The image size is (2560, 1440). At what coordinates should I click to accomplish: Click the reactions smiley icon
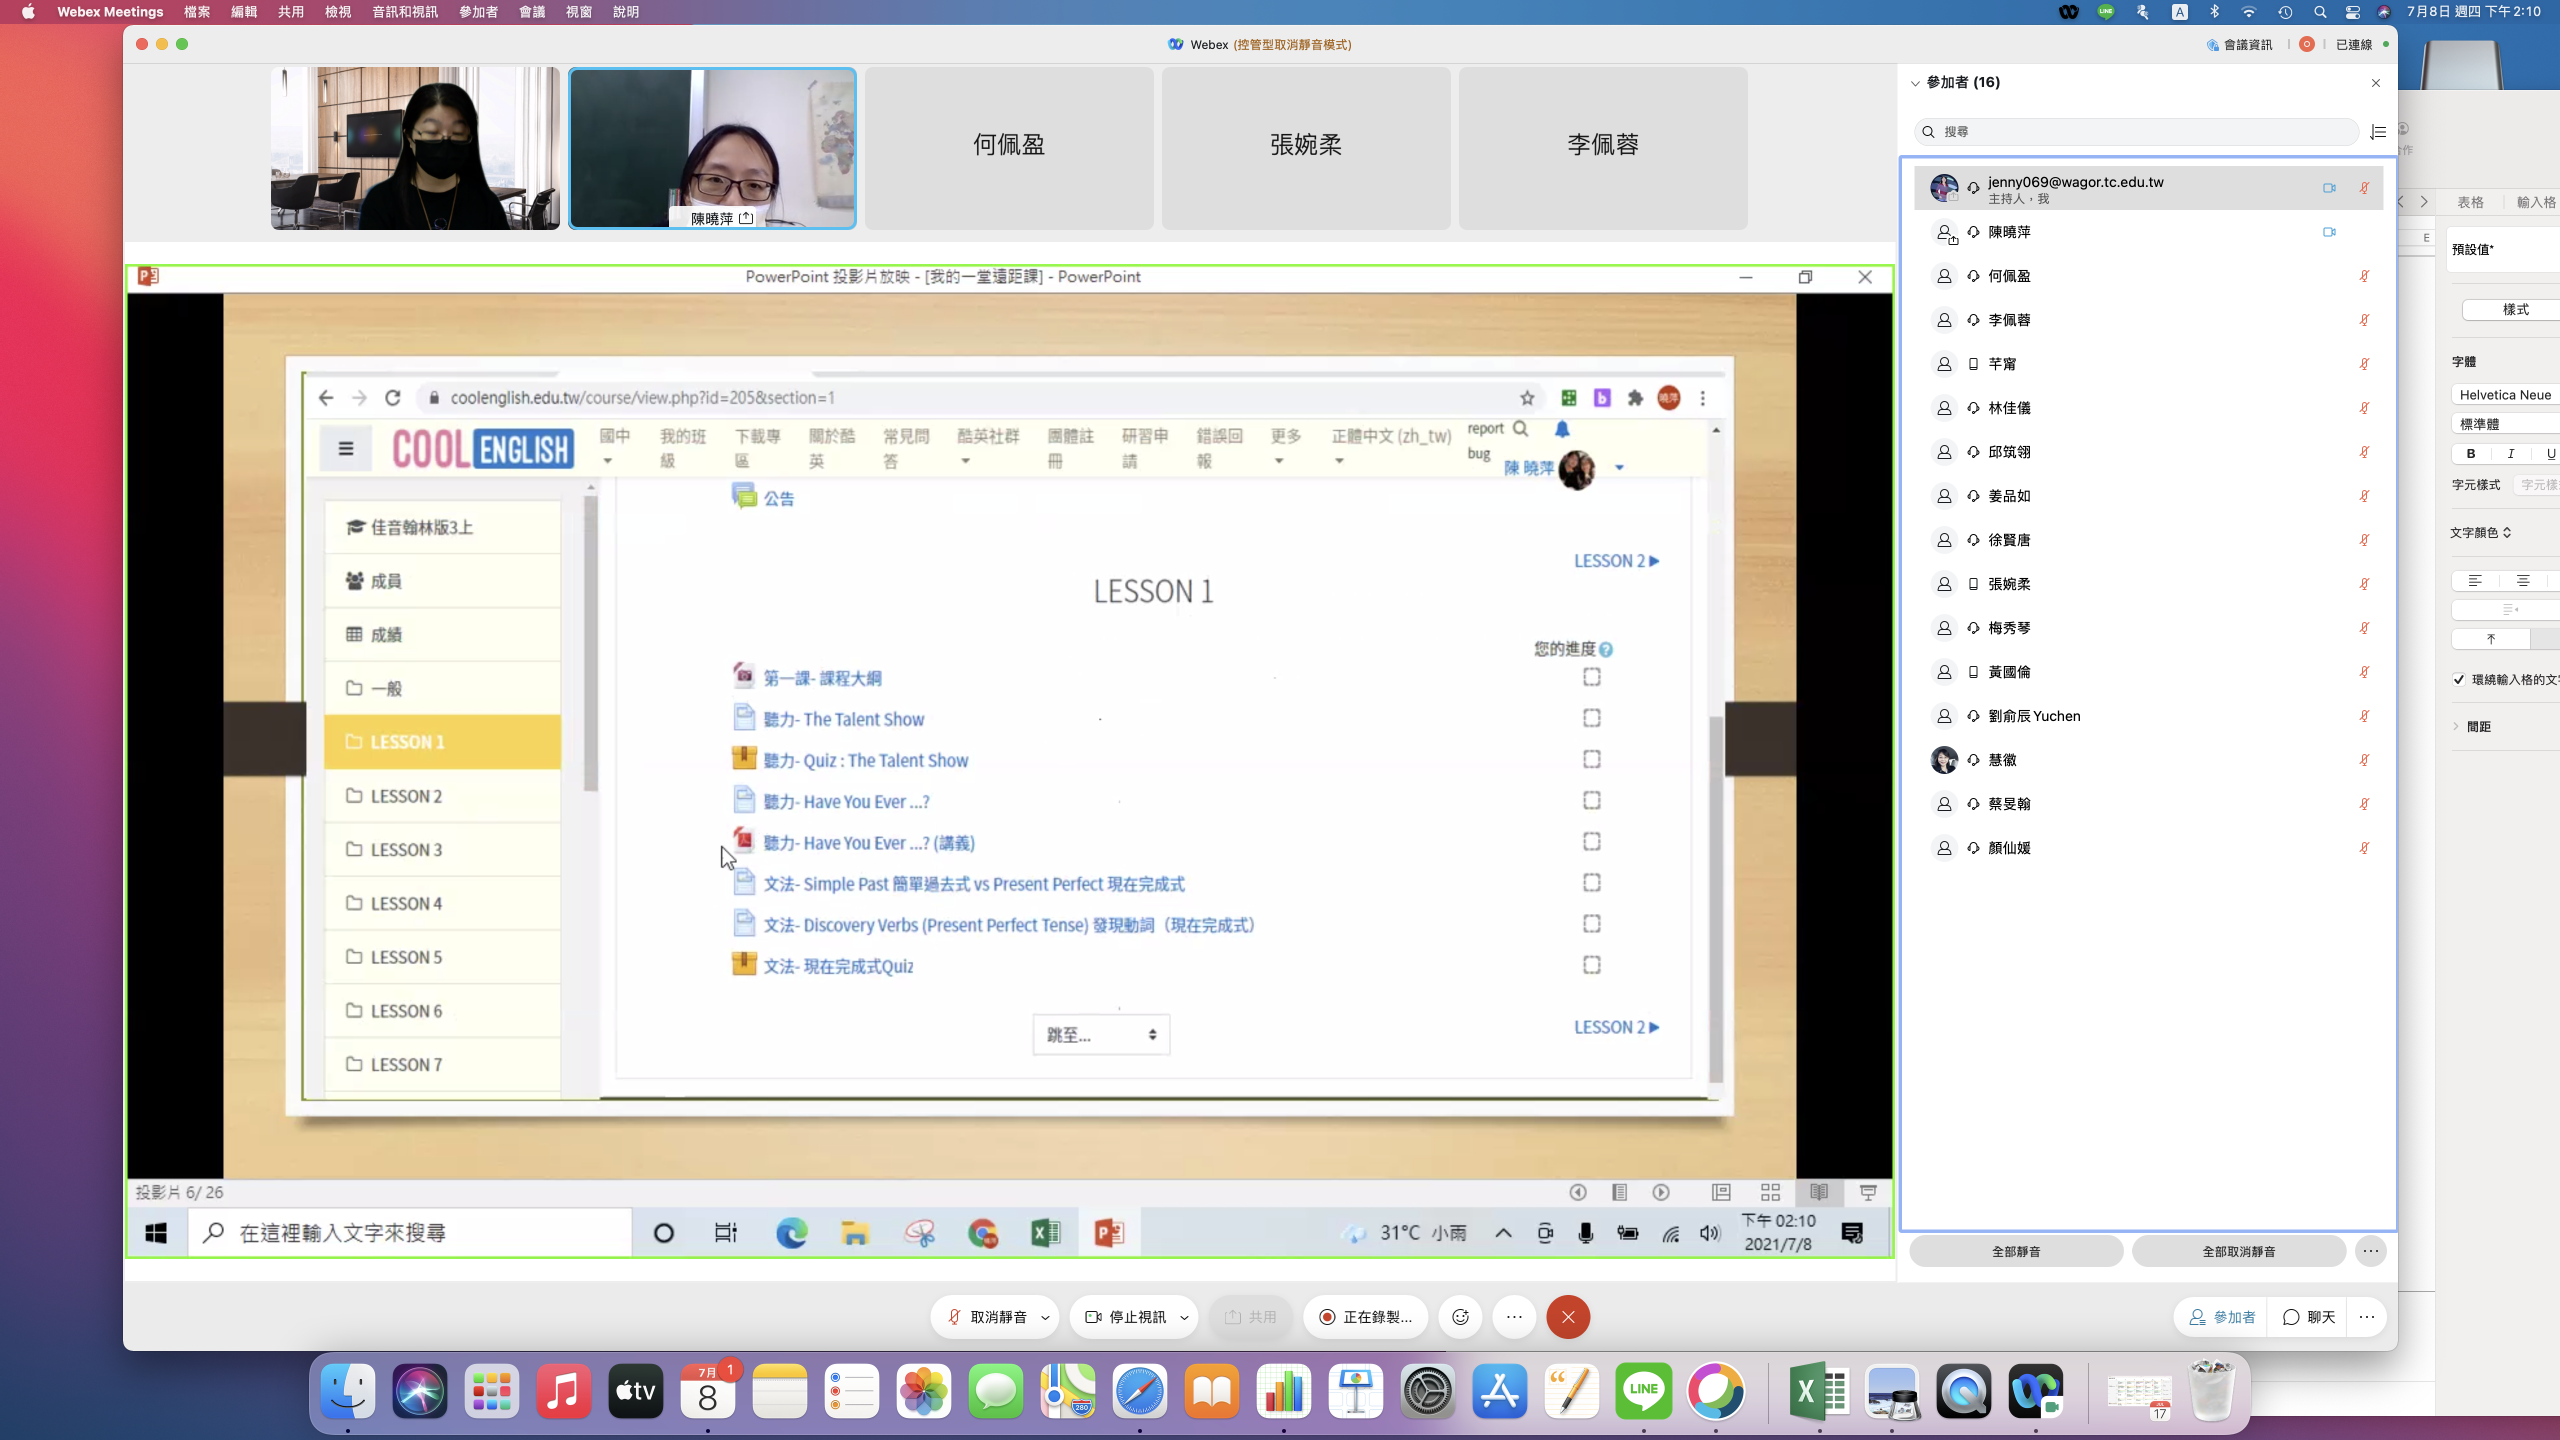click(x=1460, y=1317)
